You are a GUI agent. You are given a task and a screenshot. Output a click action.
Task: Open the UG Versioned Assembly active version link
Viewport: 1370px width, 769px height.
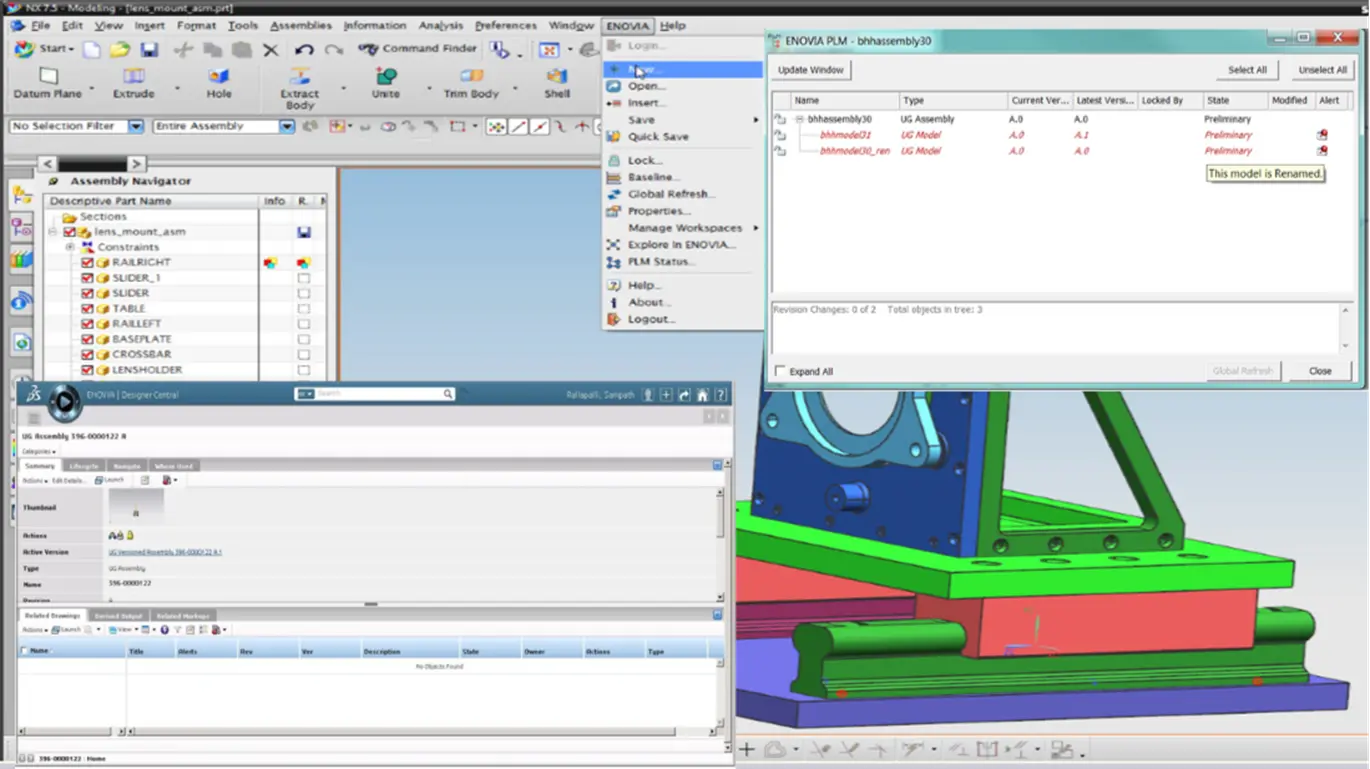(x=165, y=552)
